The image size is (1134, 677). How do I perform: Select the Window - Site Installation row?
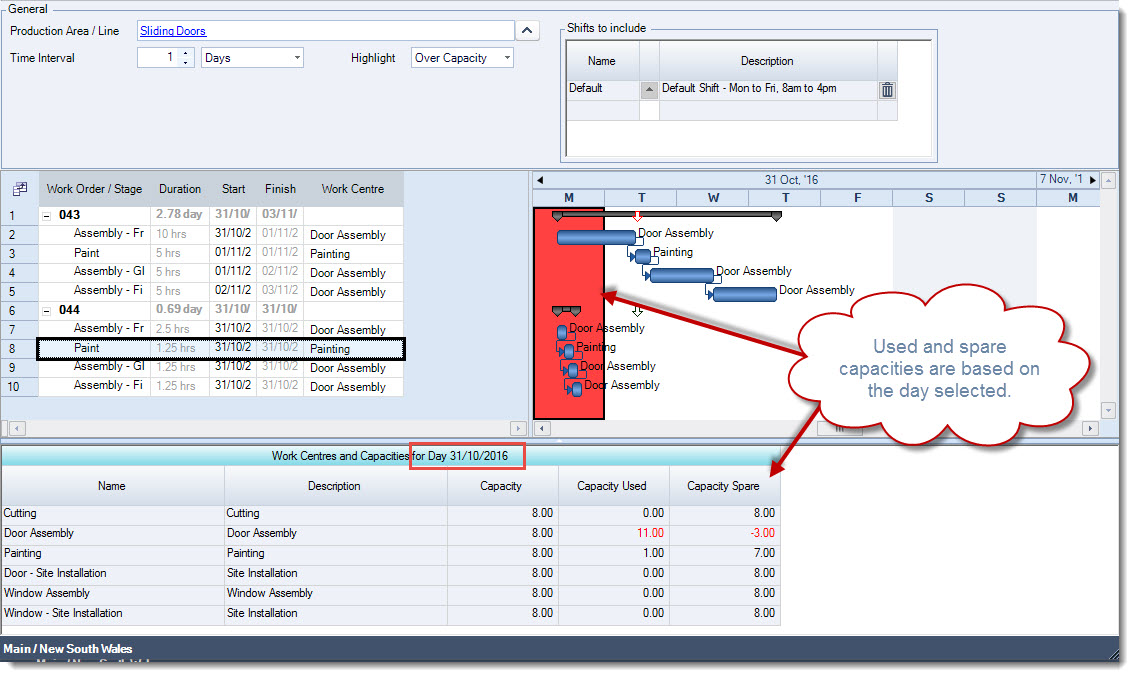click(391, 613)
